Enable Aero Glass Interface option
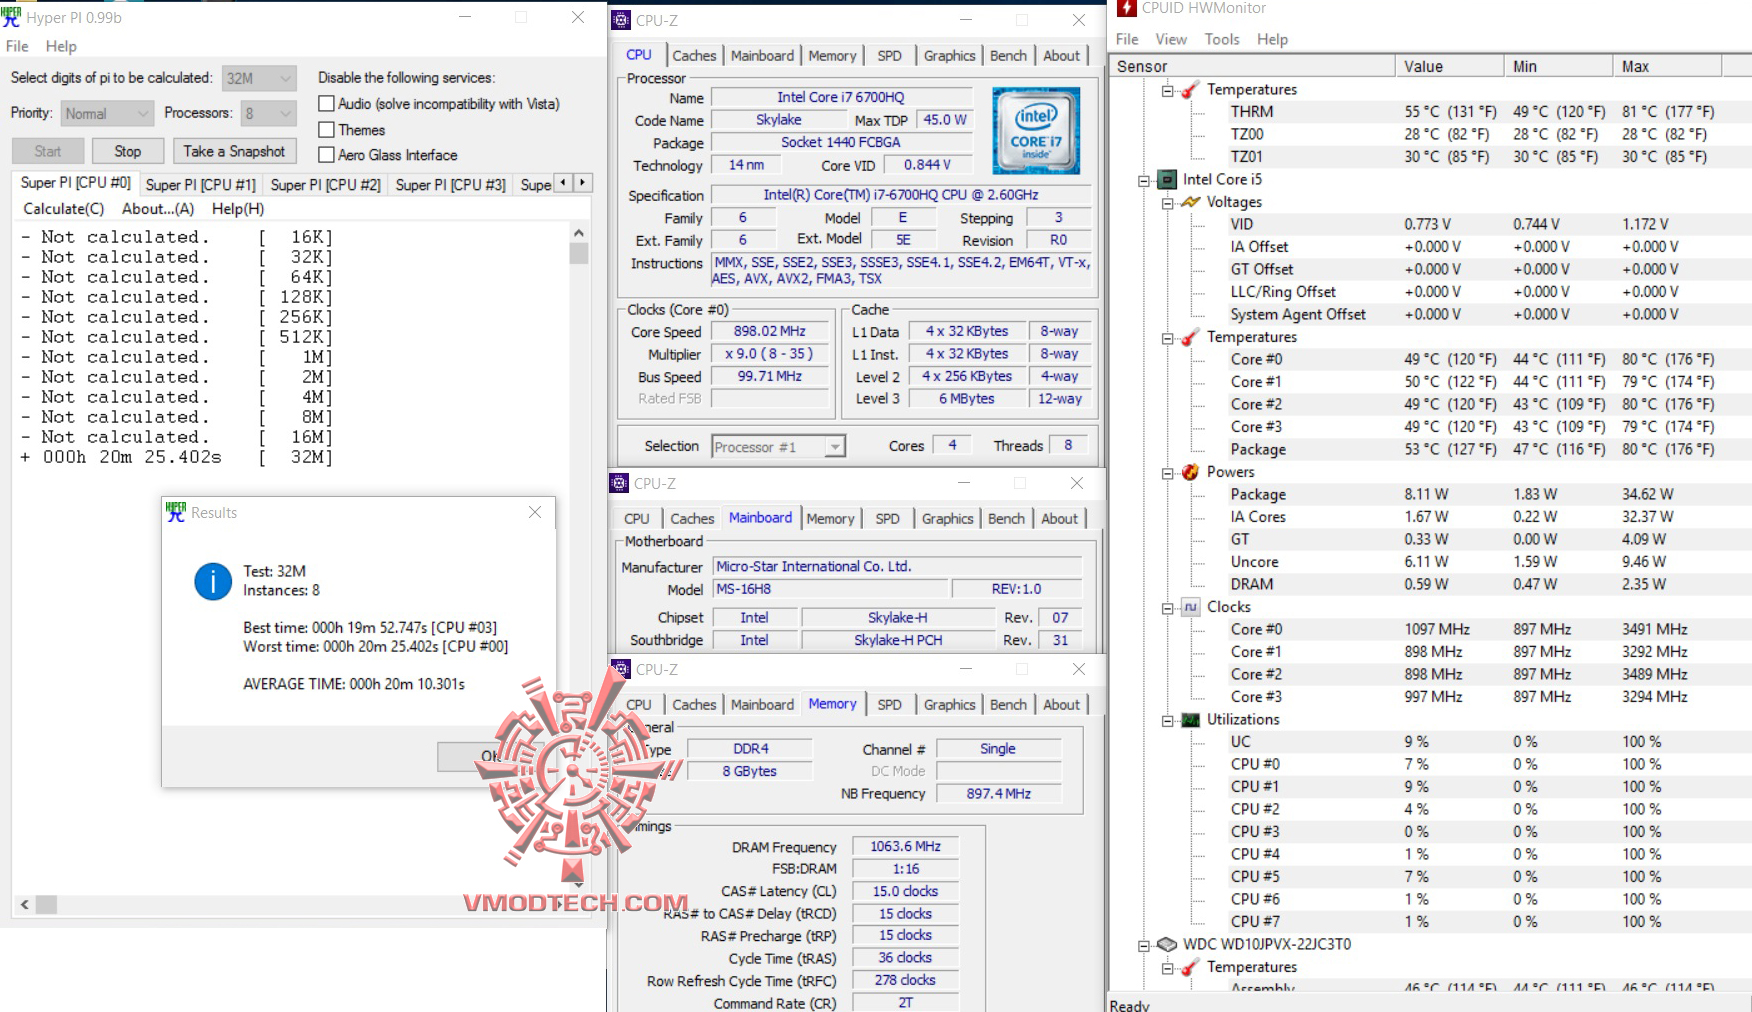1752x1012 pixels. point(326,155)
